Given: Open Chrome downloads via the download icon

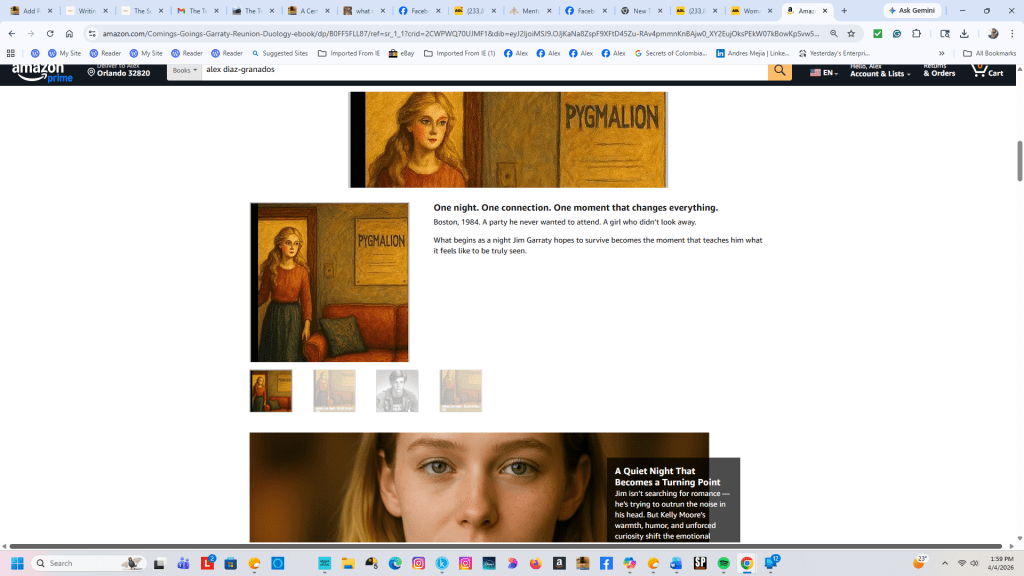Looking at the screenshot, I should click(x=965, y=33).
